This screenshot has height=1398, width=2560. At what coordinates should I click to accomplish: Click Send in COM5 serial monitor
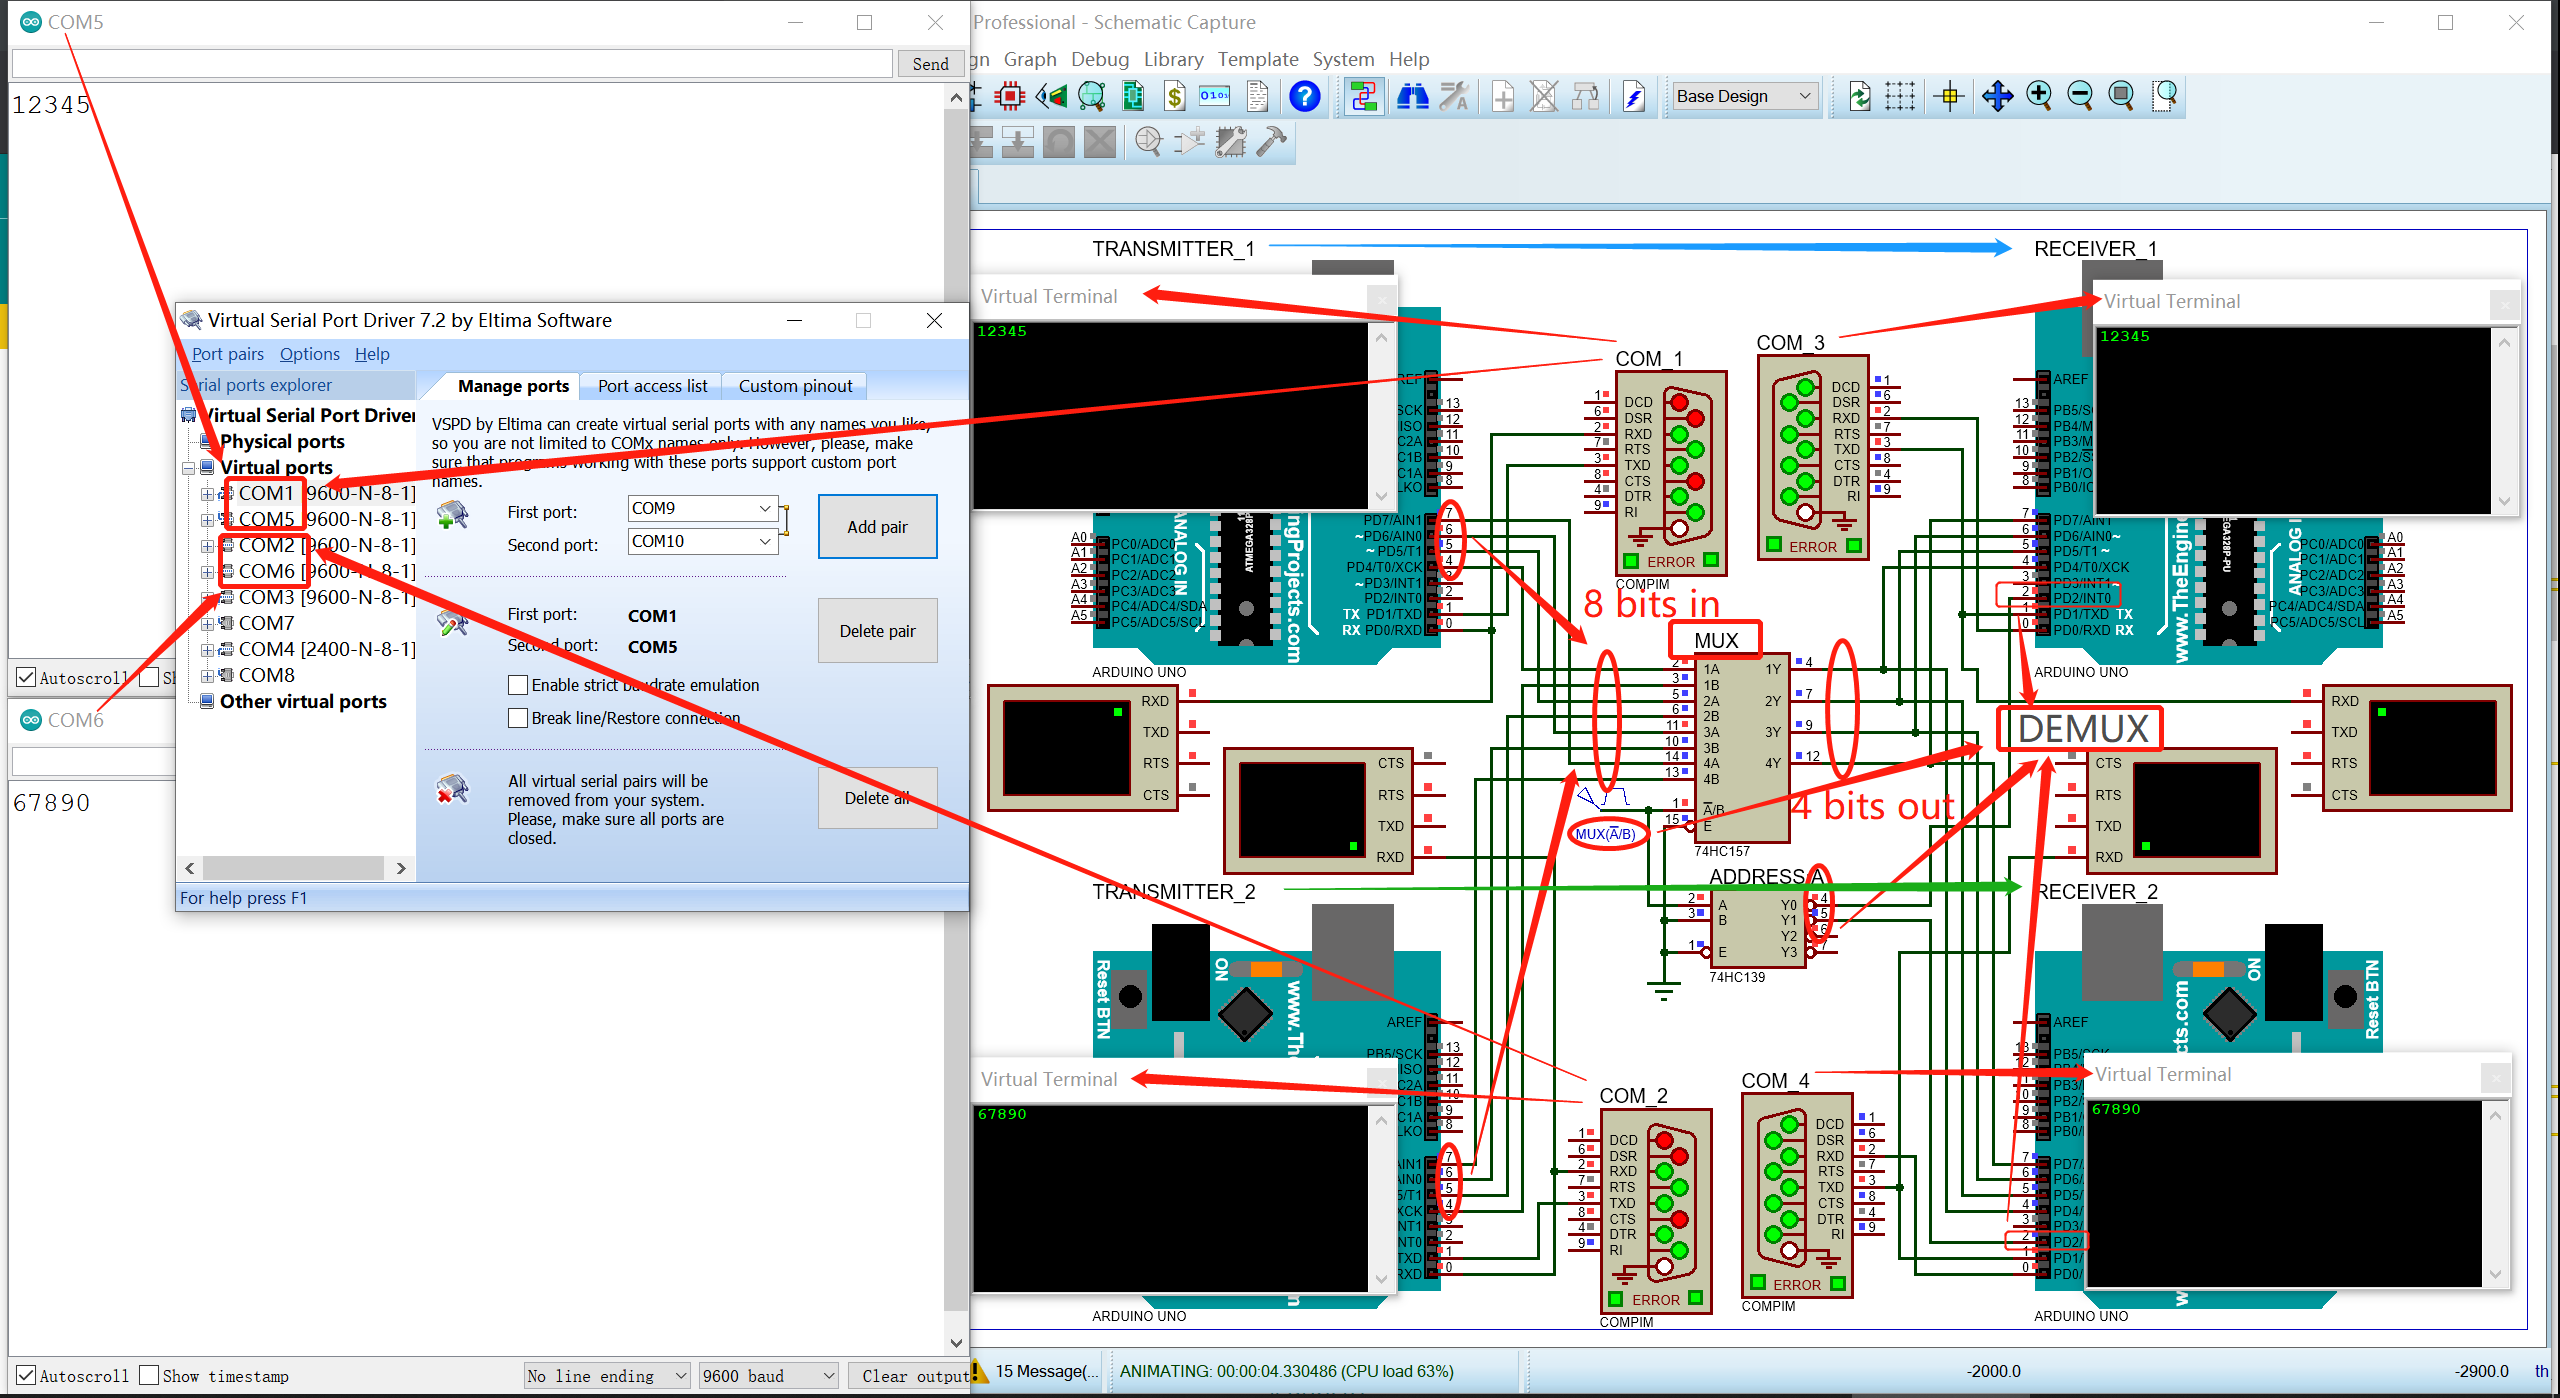[x=930, y=64]
